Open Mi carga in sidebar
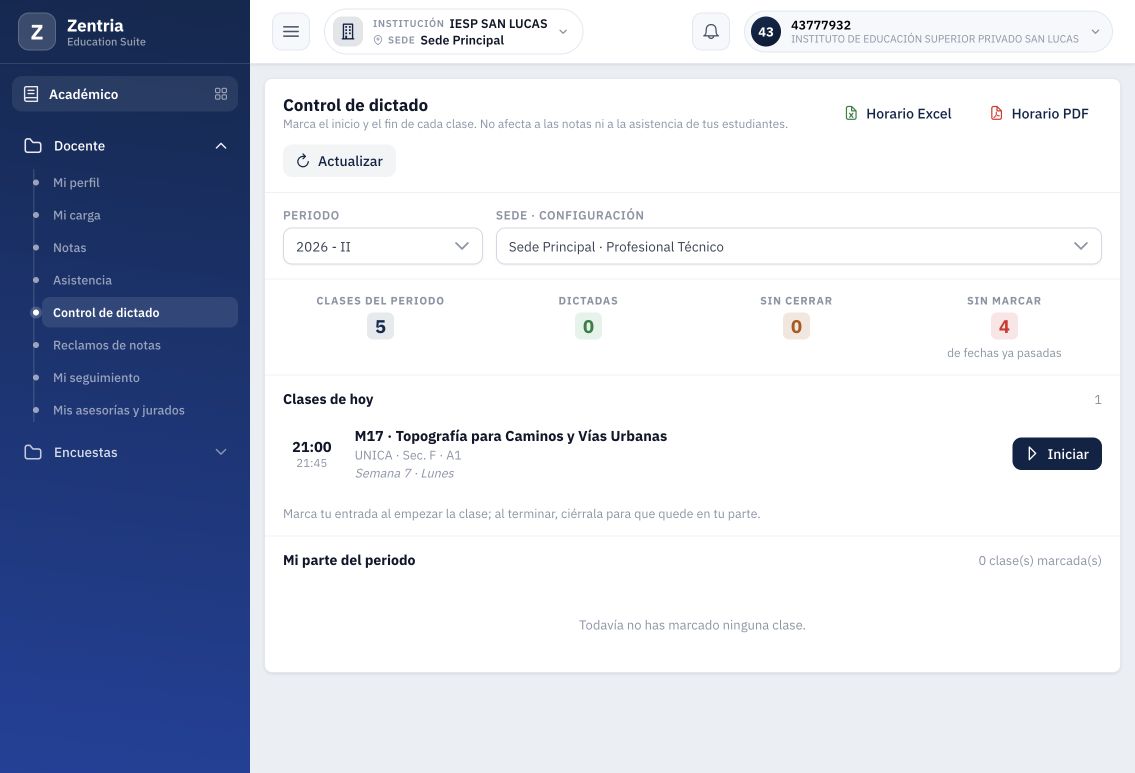 (x=77, y=215)
